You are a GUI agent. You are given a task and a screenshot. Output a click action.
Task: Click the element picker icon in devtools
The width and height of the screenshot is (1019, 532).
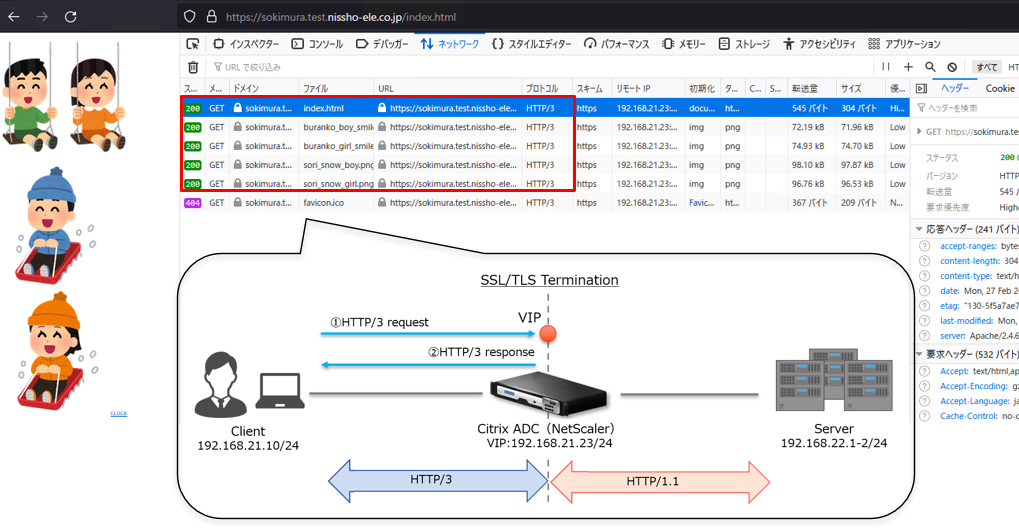click(193, 44)
